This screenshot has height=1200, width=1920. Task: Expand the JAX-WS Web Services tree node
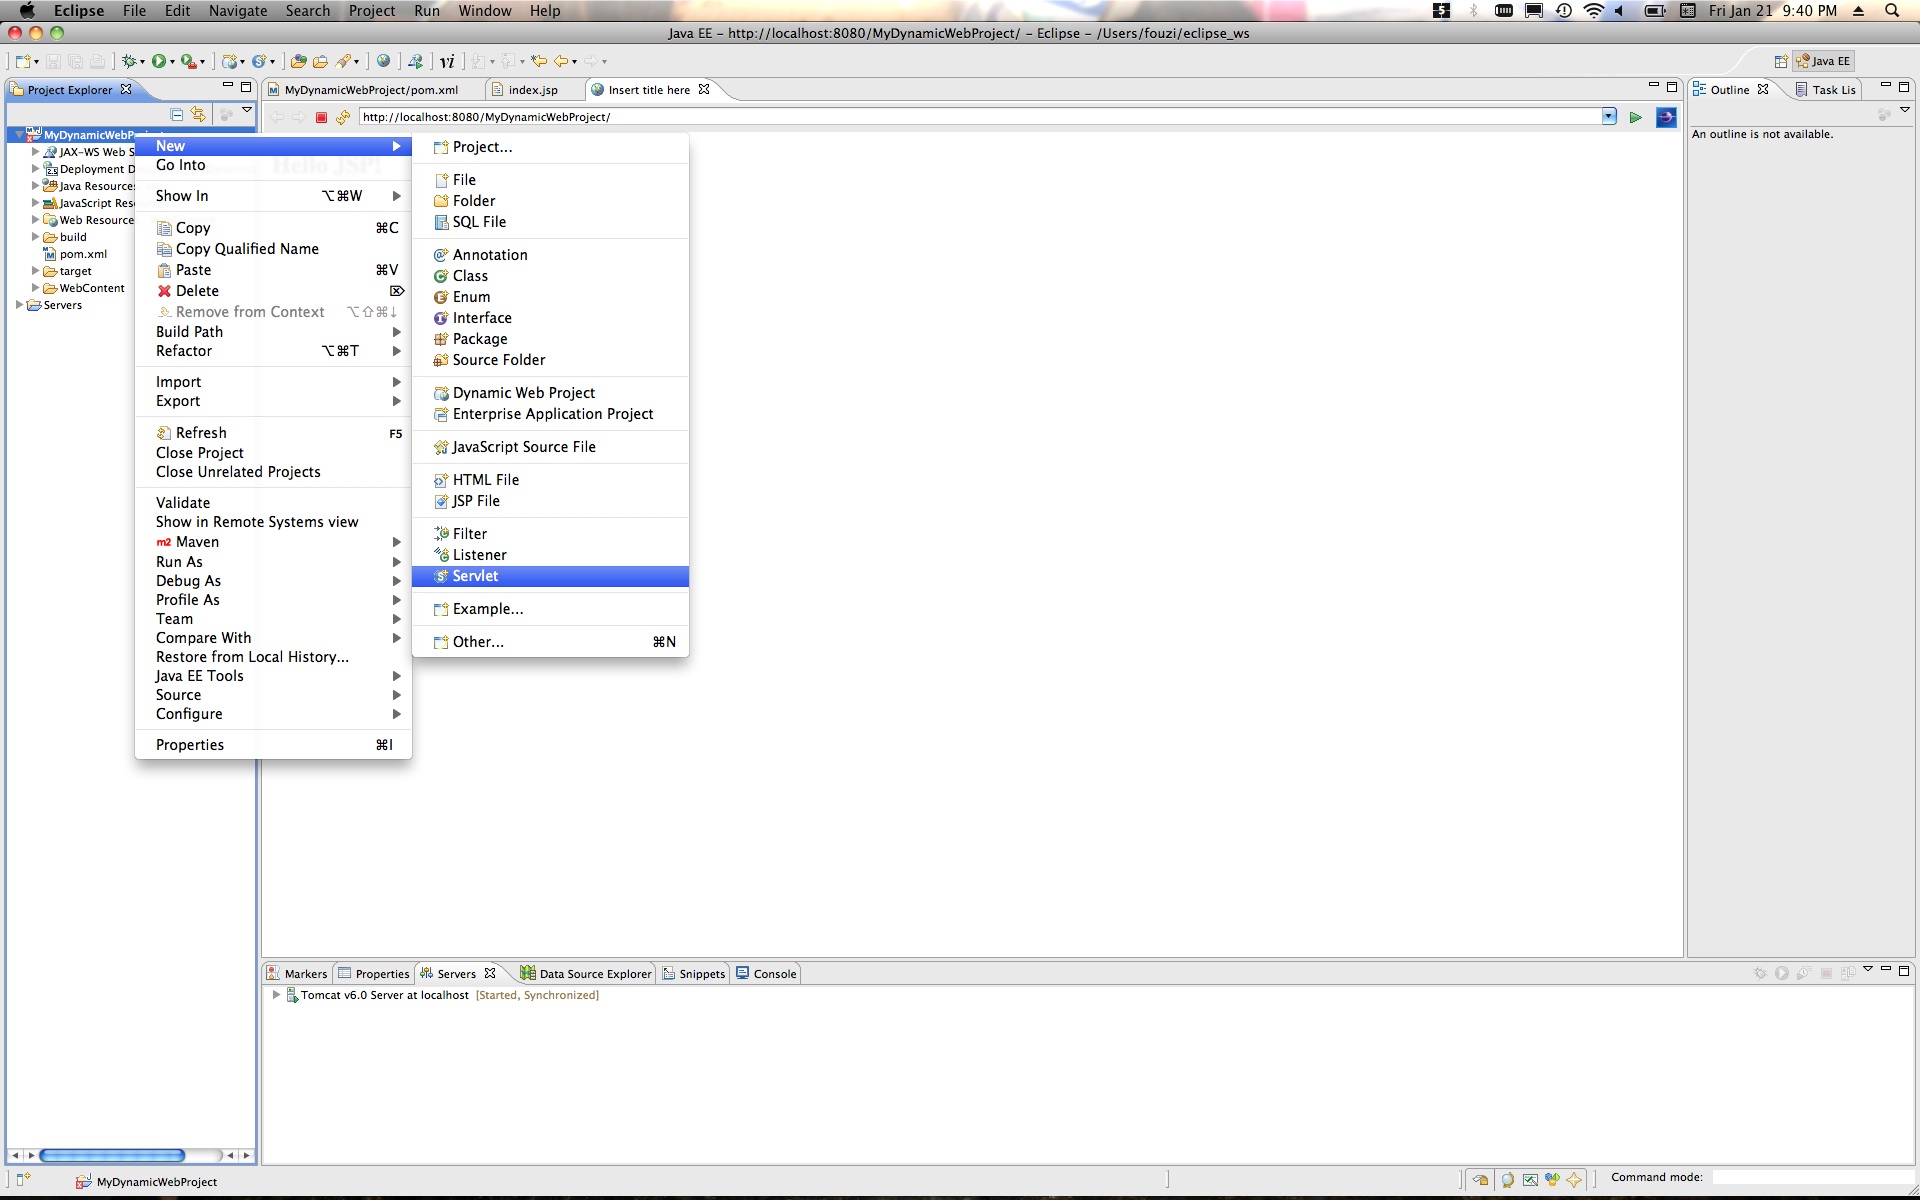(35, 152)
